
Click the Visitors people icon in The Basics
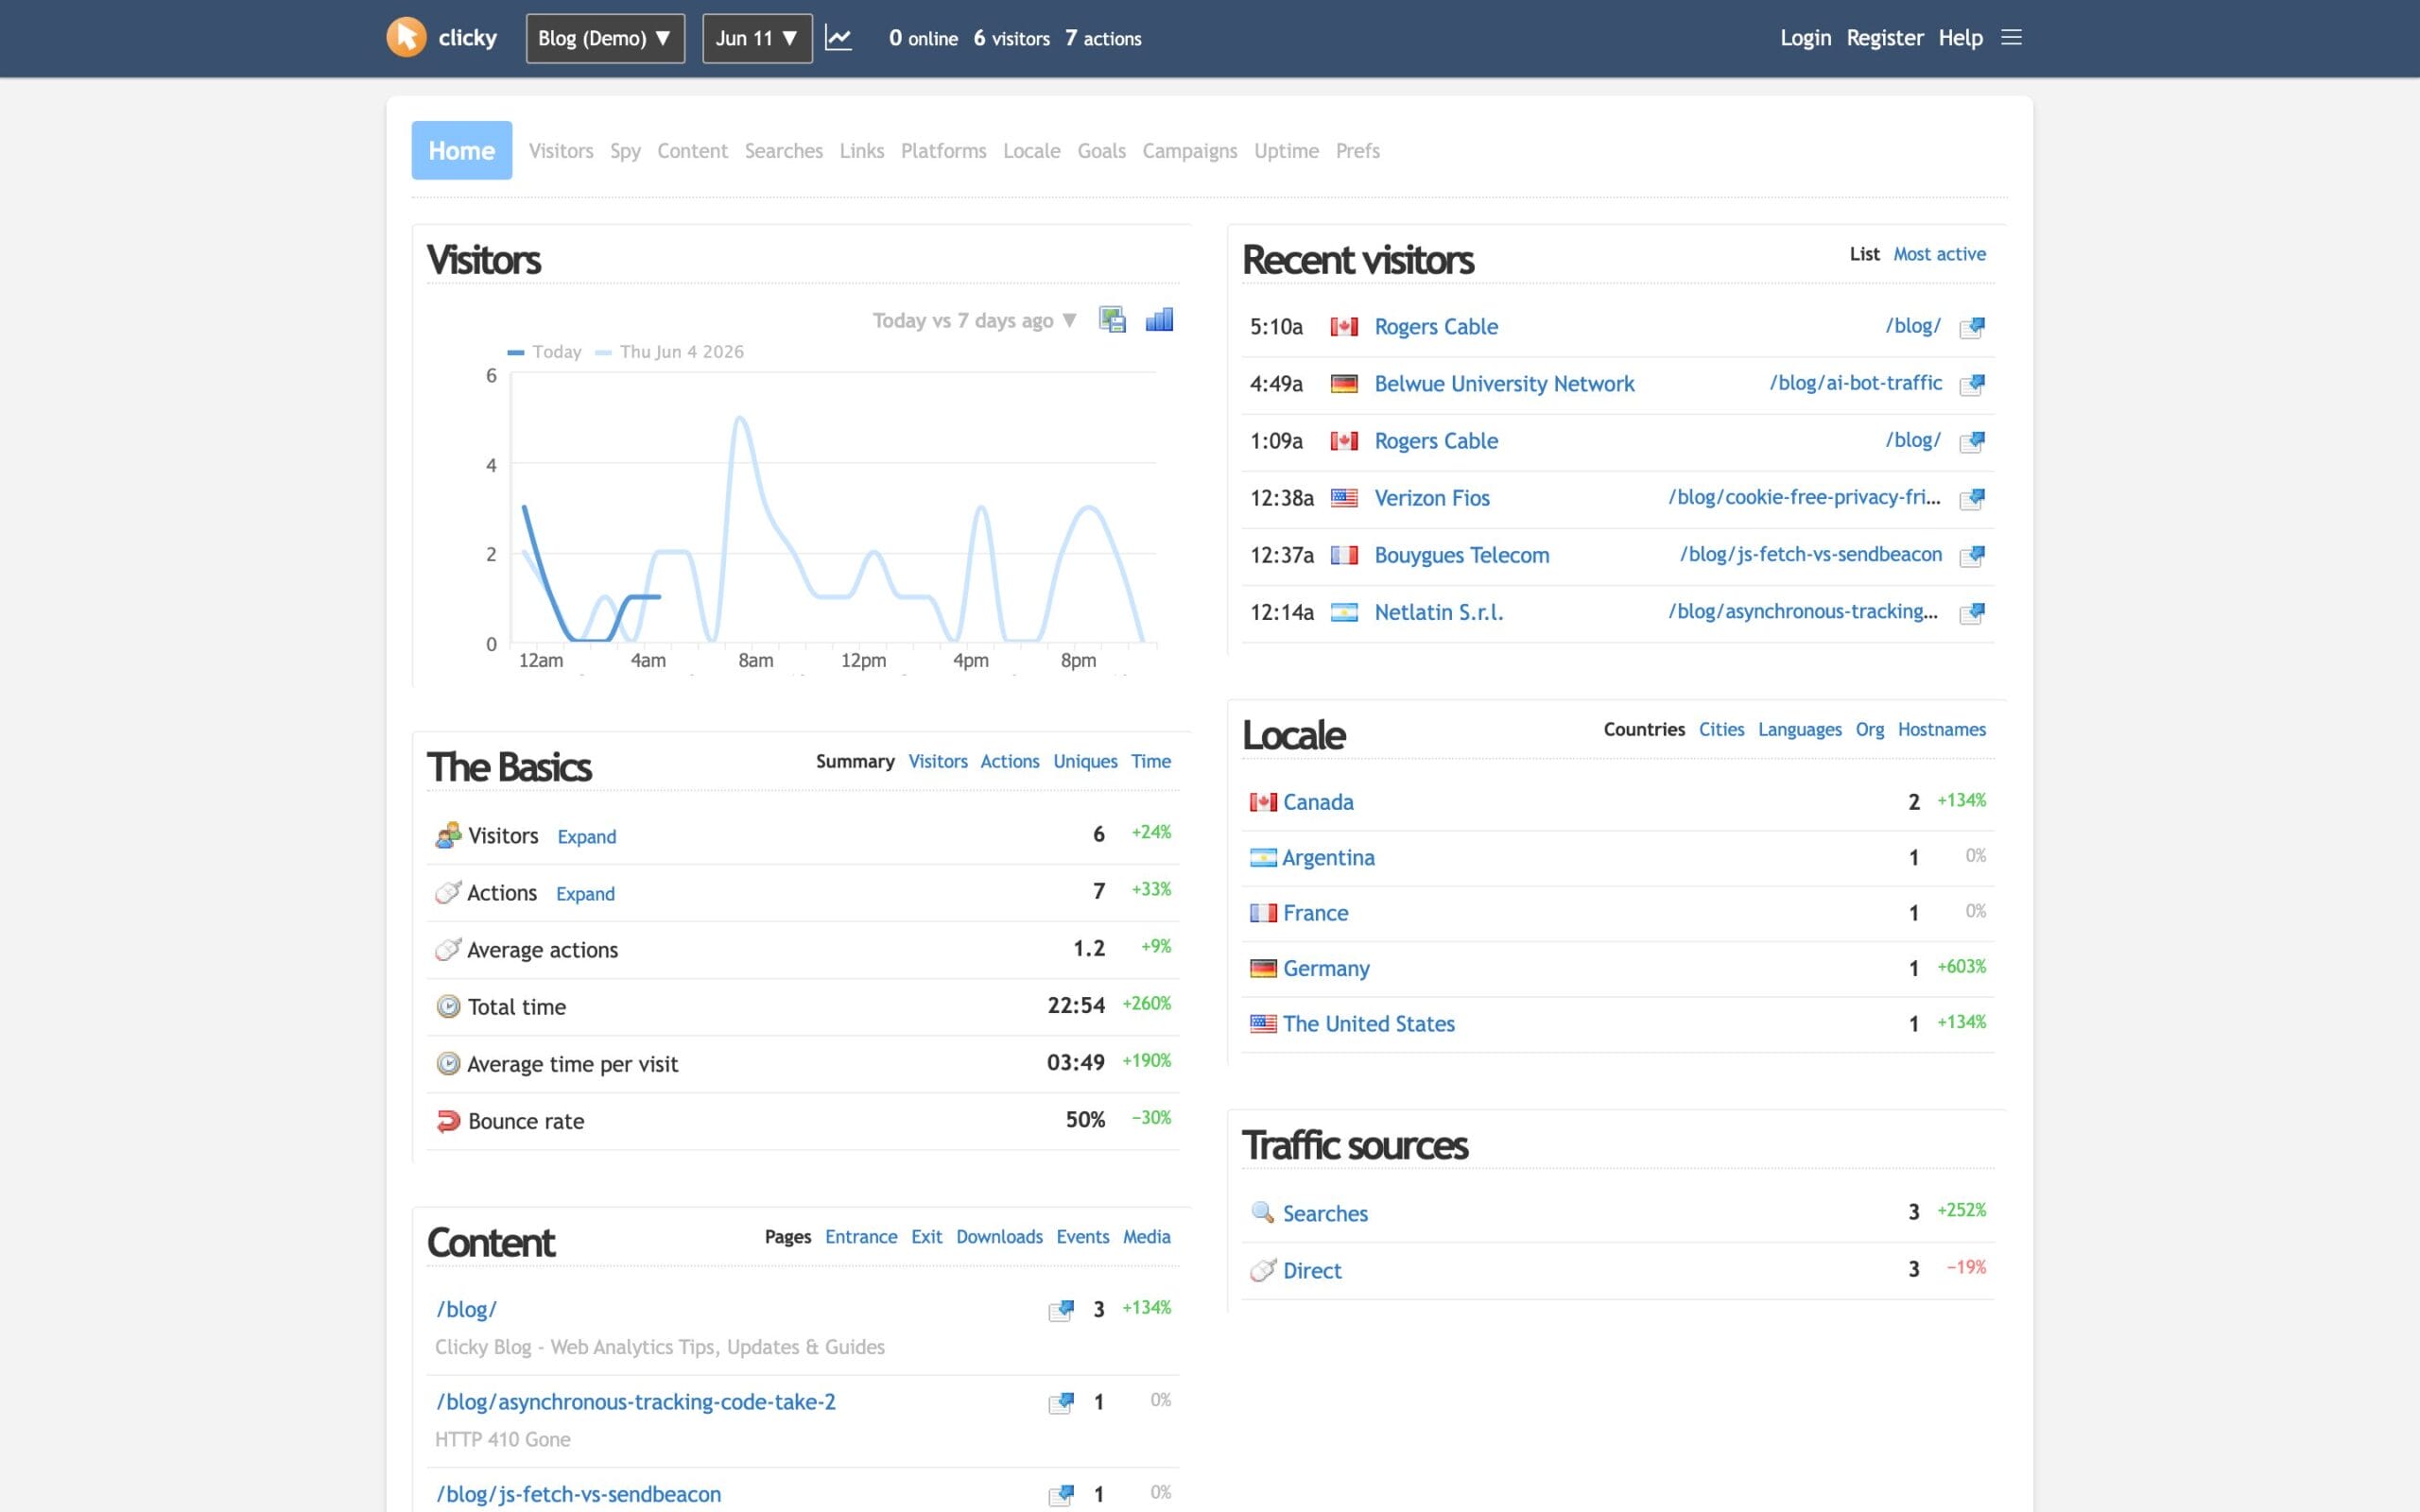448,835
